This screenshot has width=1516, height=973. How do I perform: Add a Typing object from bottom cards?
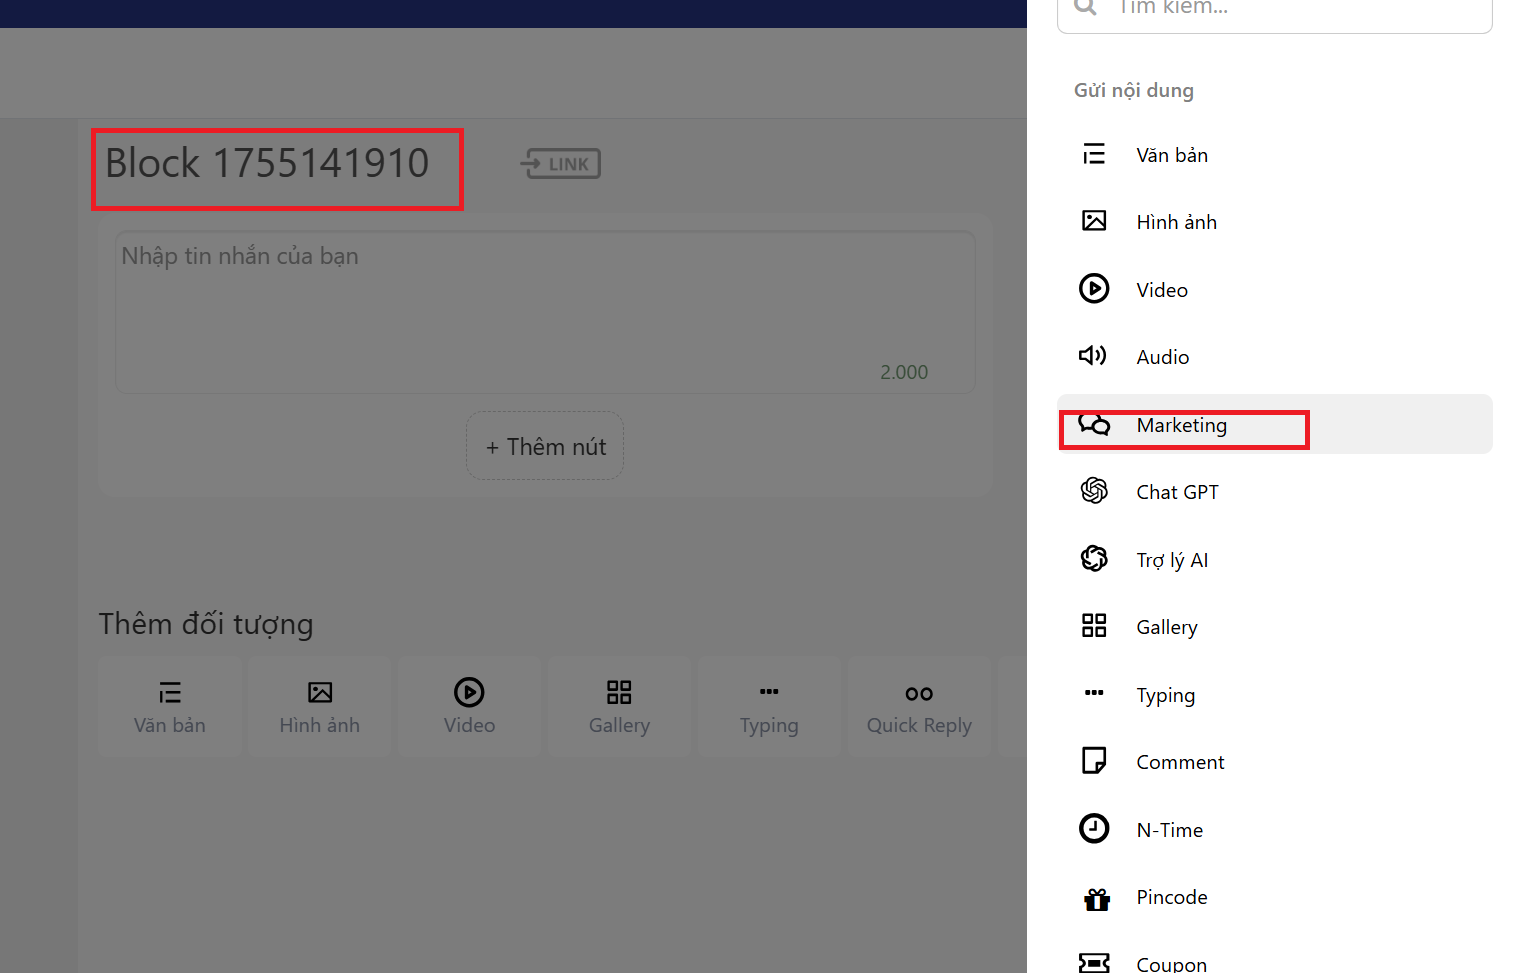pos(769,707)
